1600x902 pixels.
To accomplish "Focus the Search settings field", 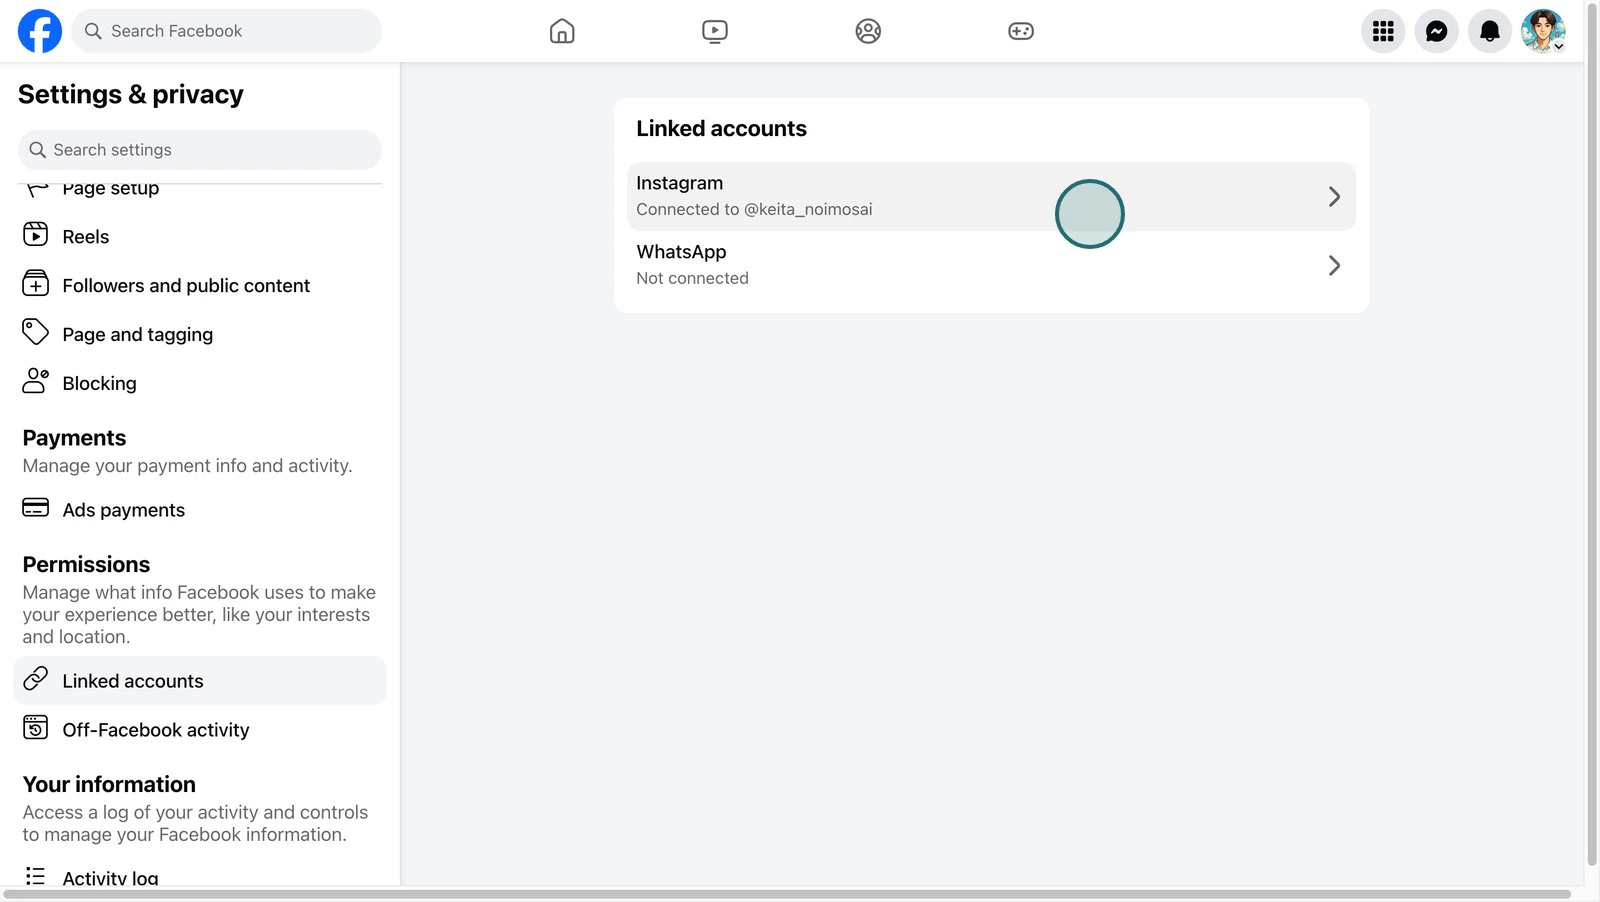I will tap(200, 150).
